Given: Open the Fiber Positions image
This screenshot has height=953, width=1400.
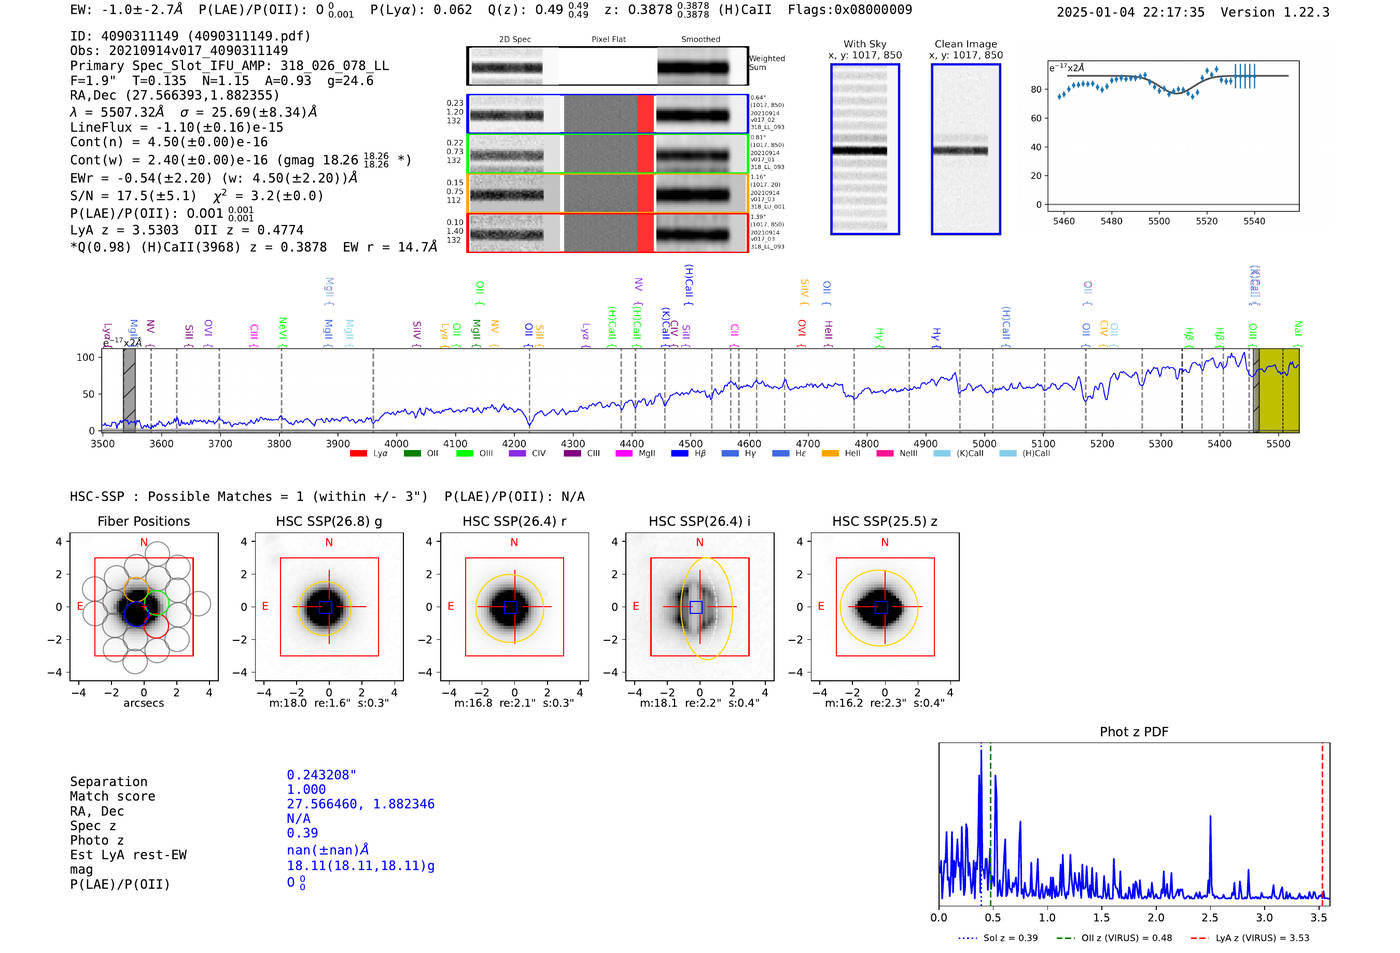Looking at the screenshot, I should (x=144, y=607).
